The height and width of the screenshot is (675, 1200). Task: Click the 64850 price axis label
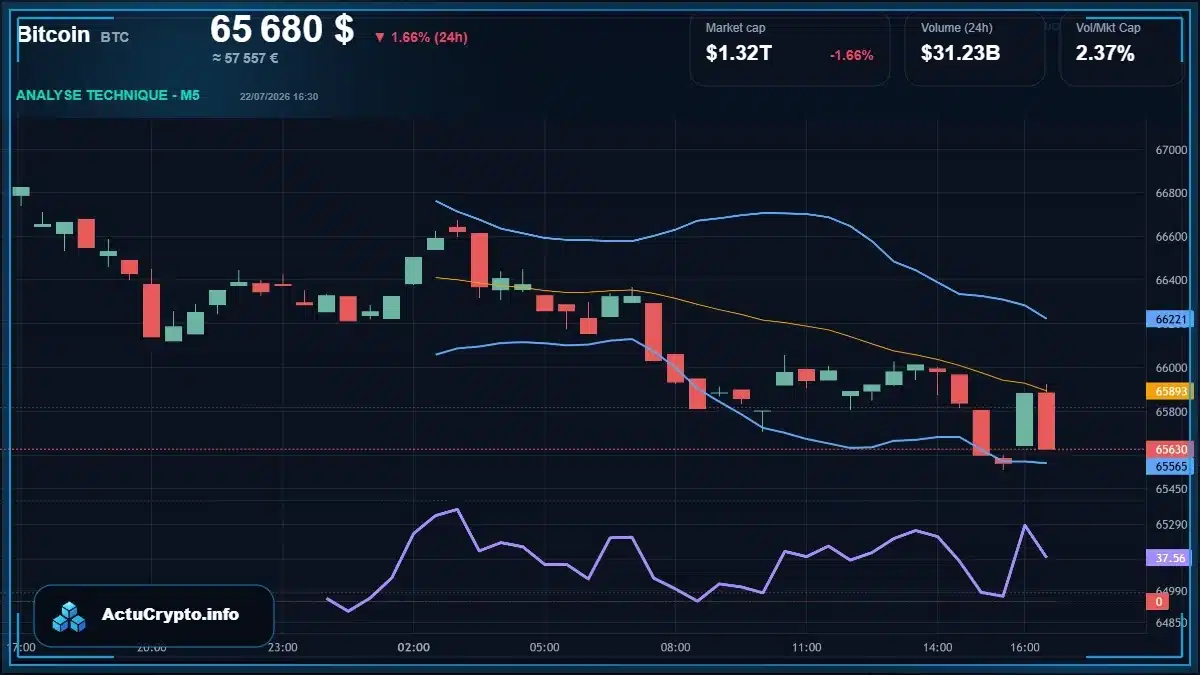(1170, 622)
